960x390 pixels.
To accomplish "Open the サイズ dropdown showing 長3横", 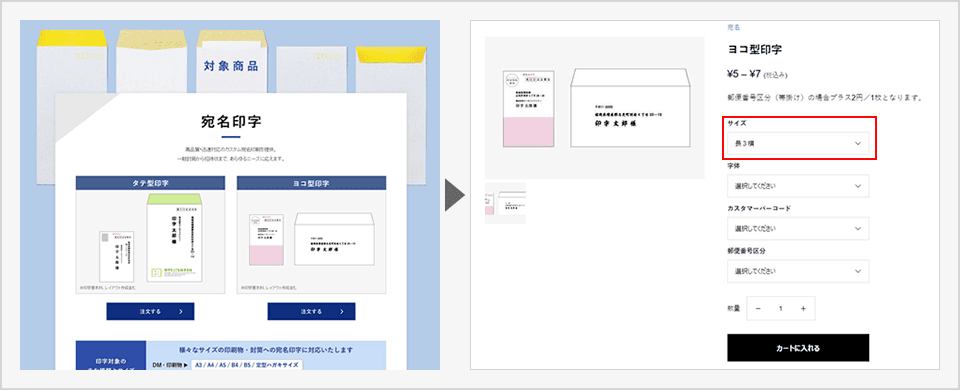I will coord(798,143).
